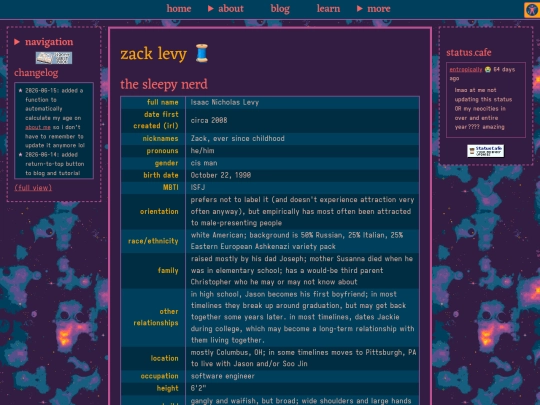Click the crying emoji in status
The height and width of the screenshot is (405, 540).
tap(488, 70)
